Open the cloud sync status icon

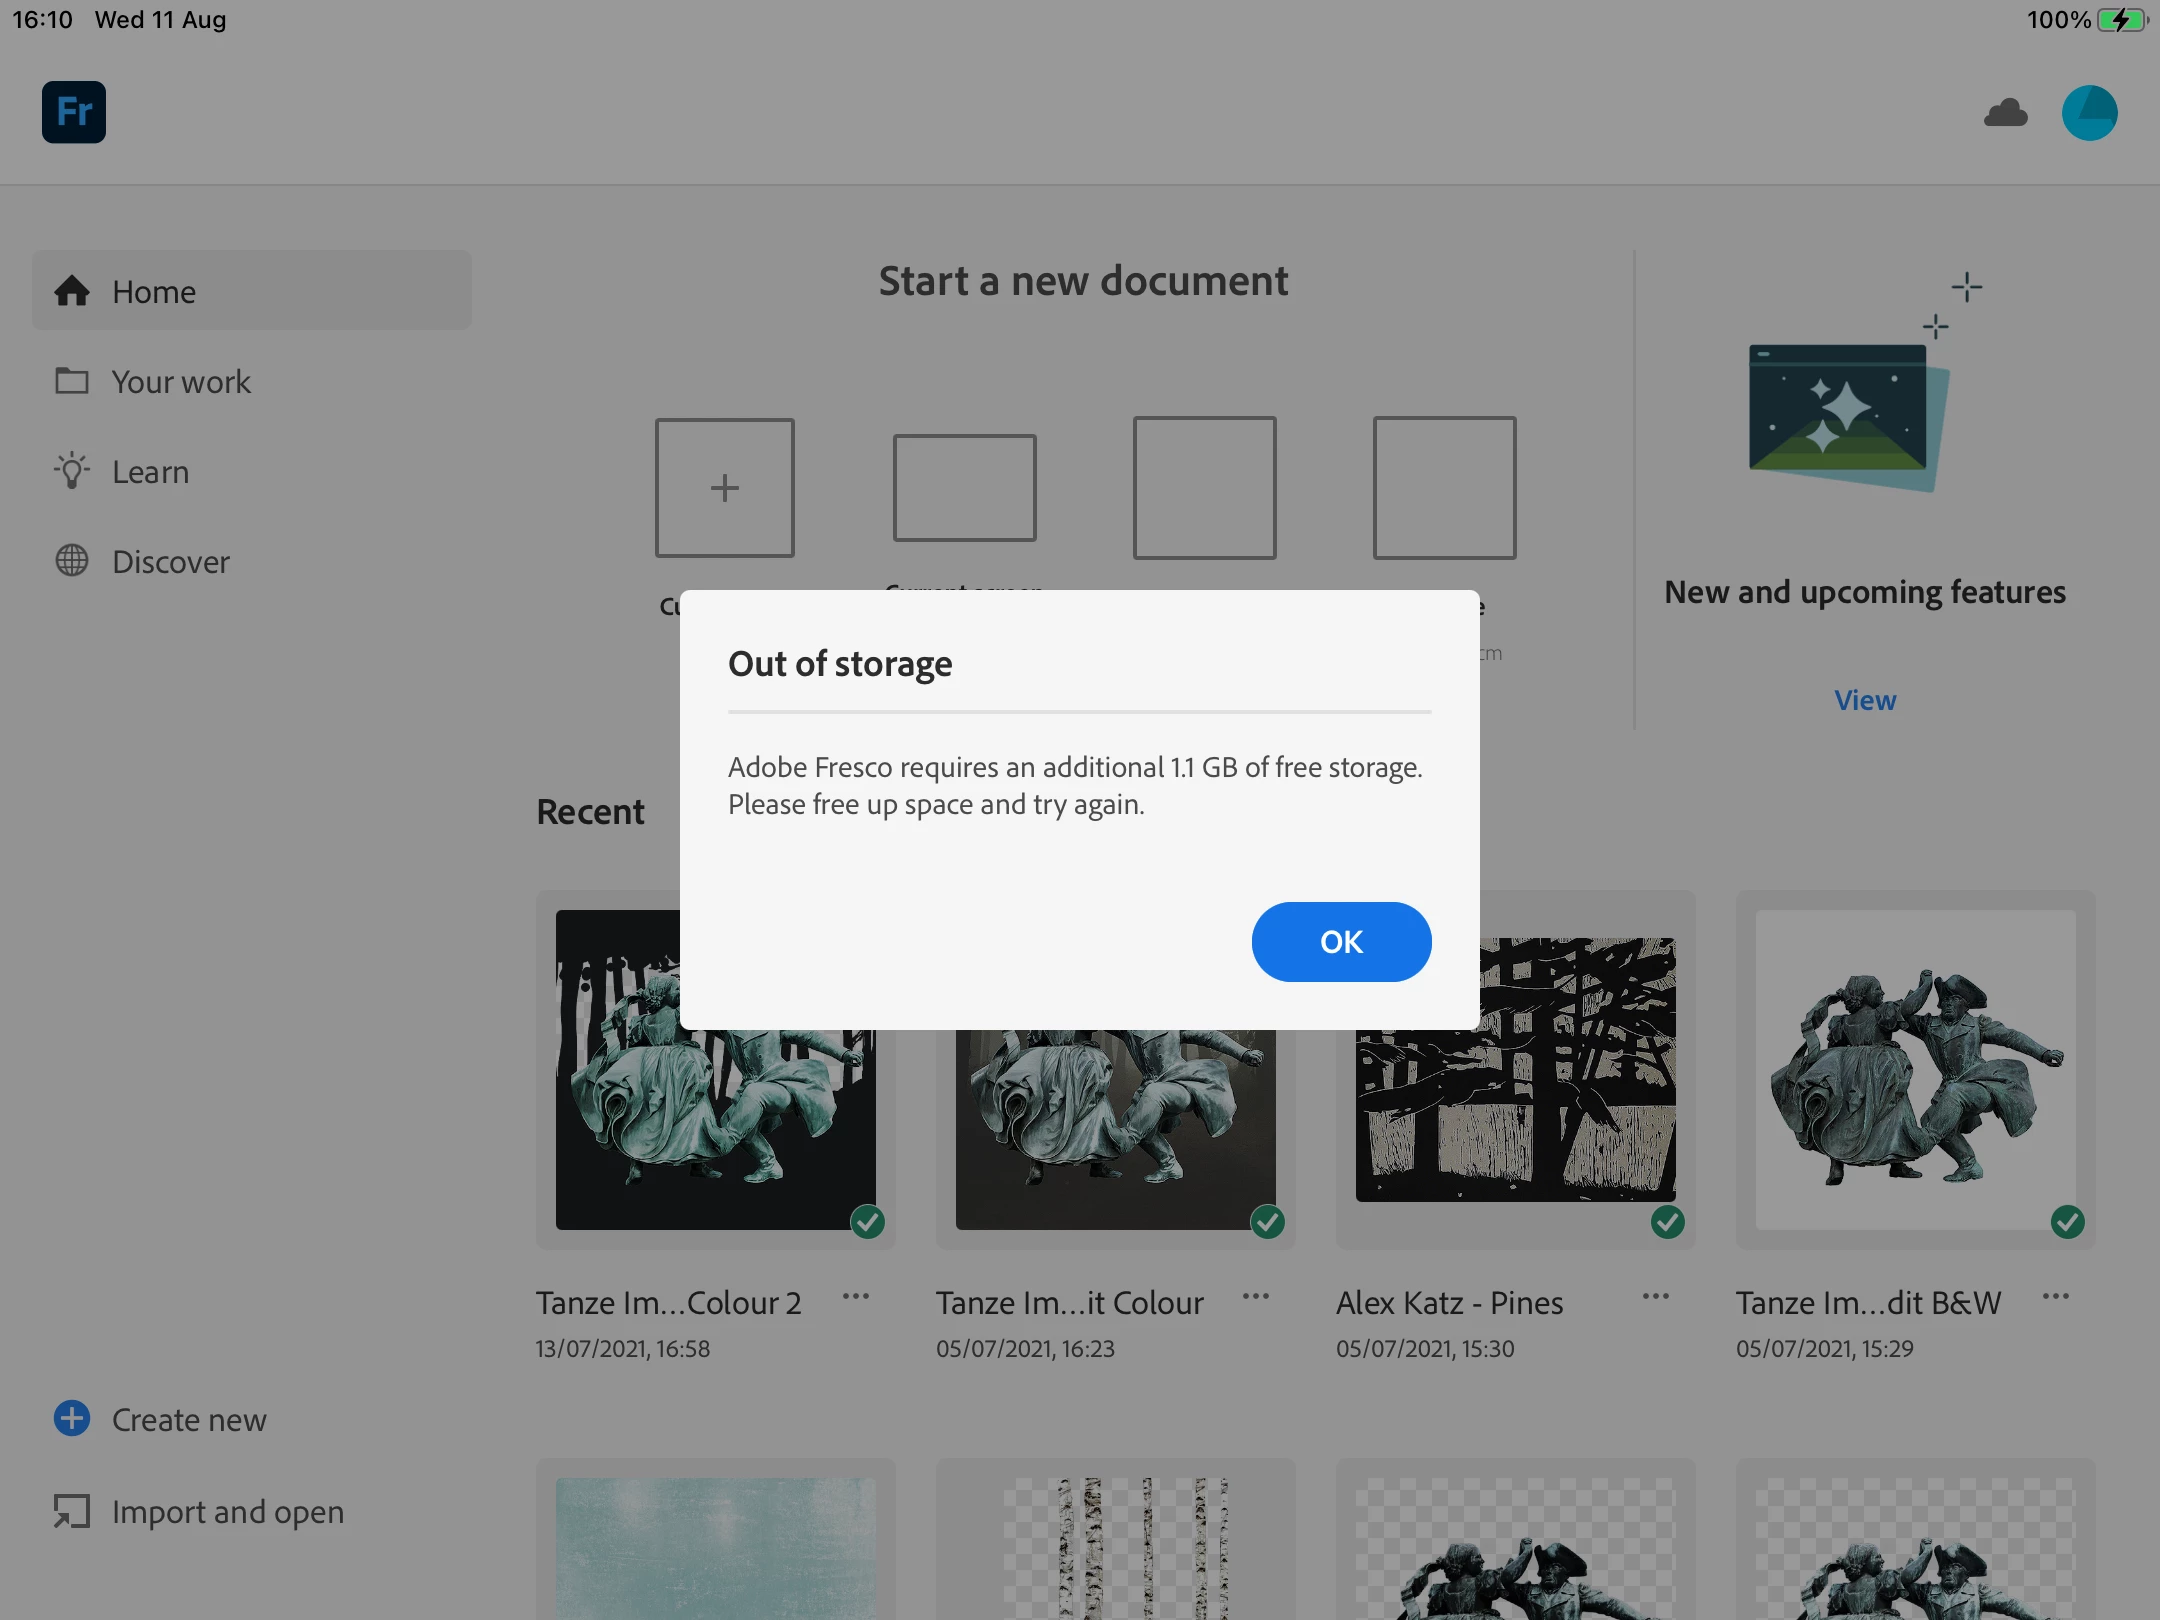[x=2005, y=113]
